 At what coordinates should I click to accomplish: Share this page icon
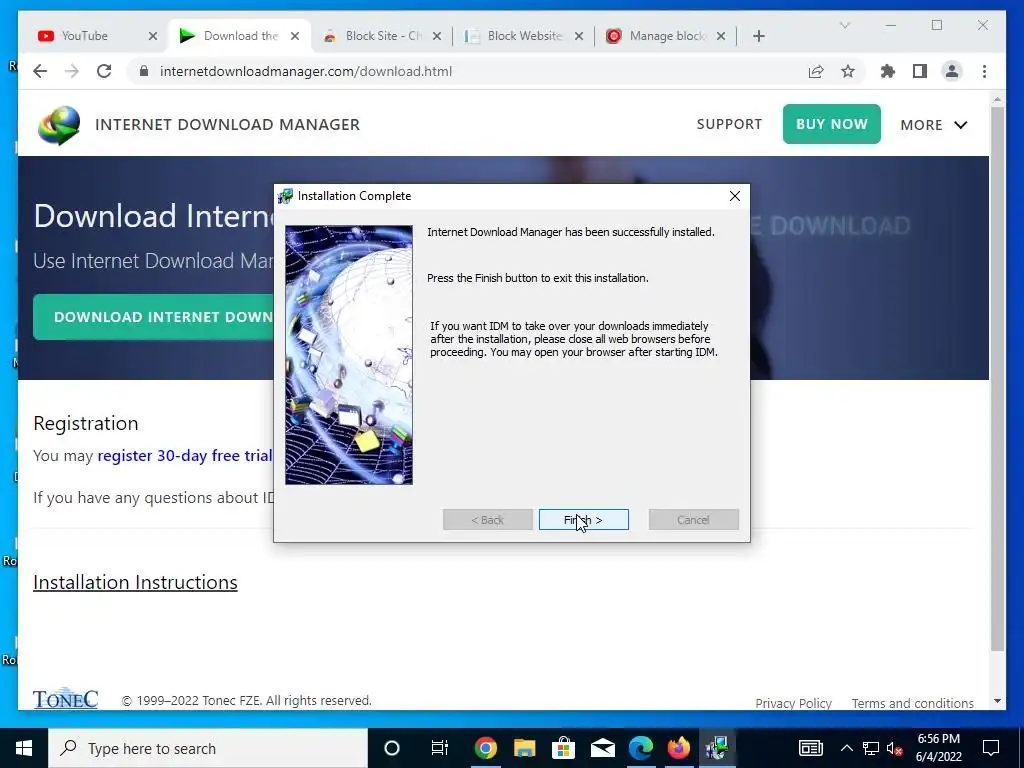click(x=816, y=71)
